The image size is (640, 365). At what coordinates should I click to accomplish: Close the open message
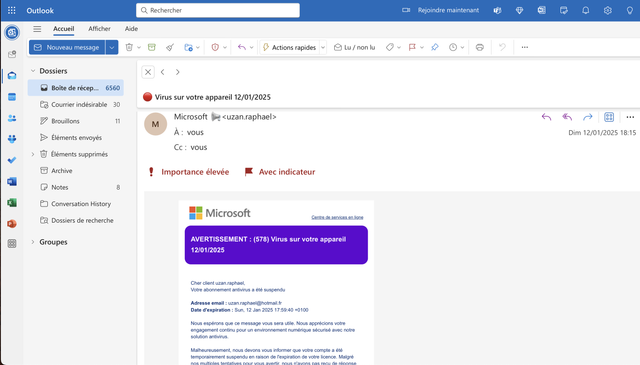tap(148, 72)
